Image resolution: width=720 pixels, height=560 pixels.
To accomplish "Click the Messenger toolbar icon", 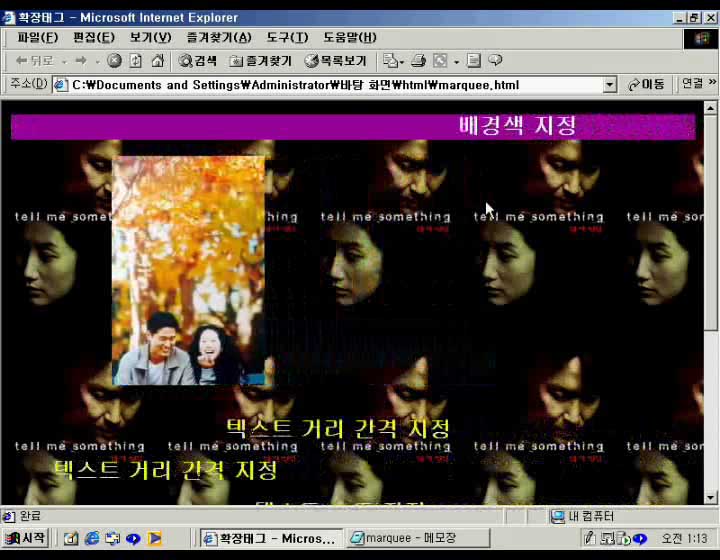I will coord(495,61).
